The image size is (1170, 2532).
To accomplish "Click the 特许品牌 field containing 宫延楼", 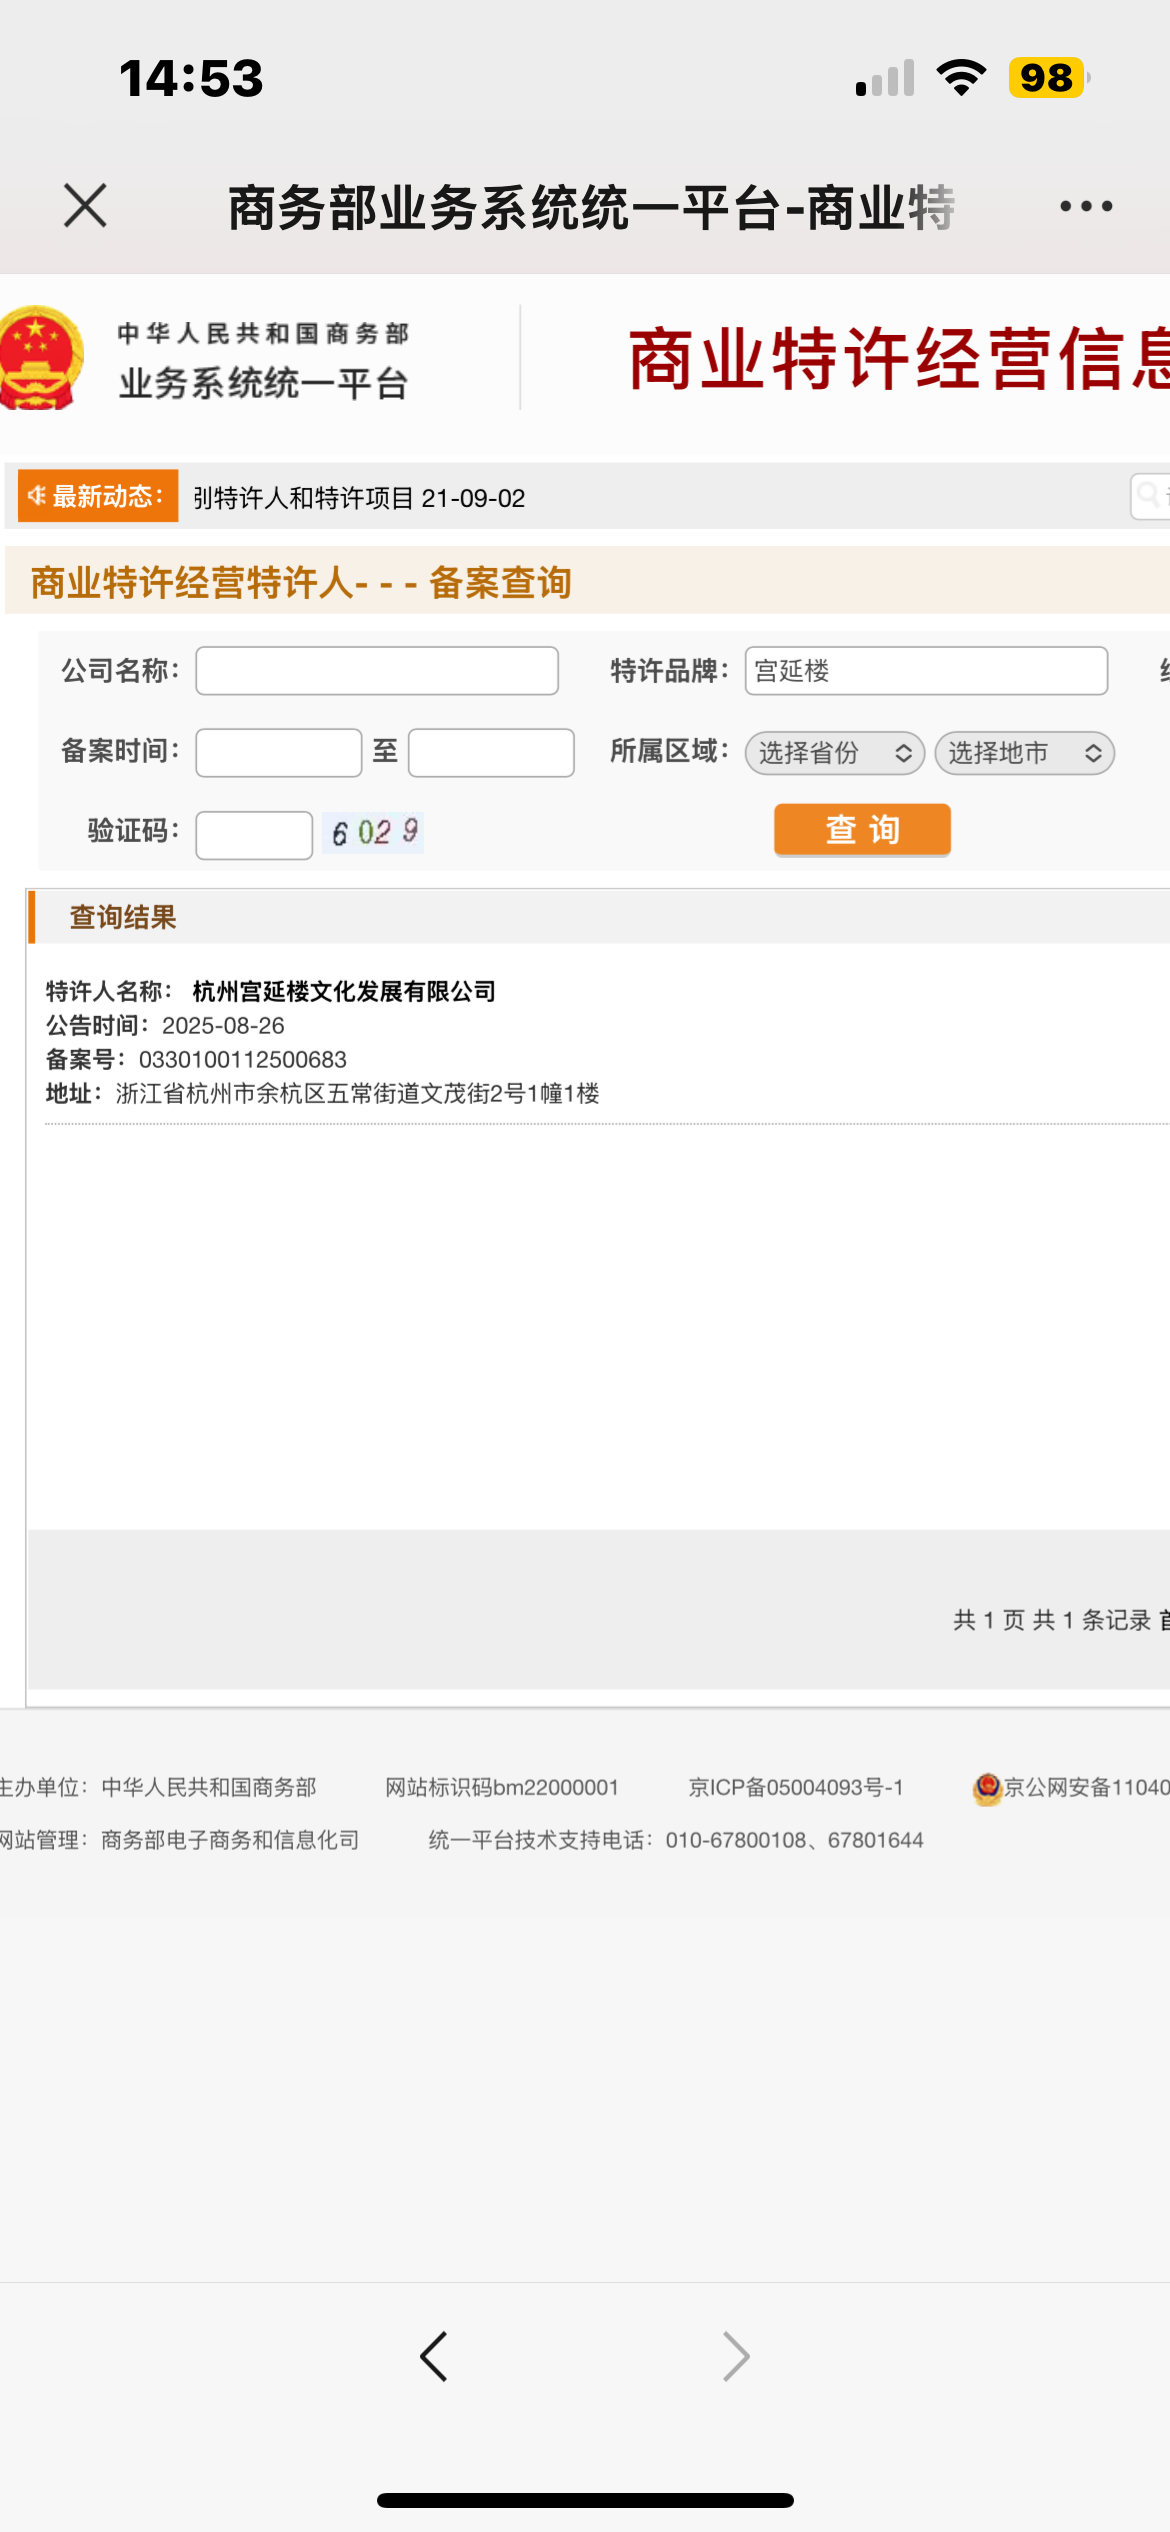I will coord(925,671).
